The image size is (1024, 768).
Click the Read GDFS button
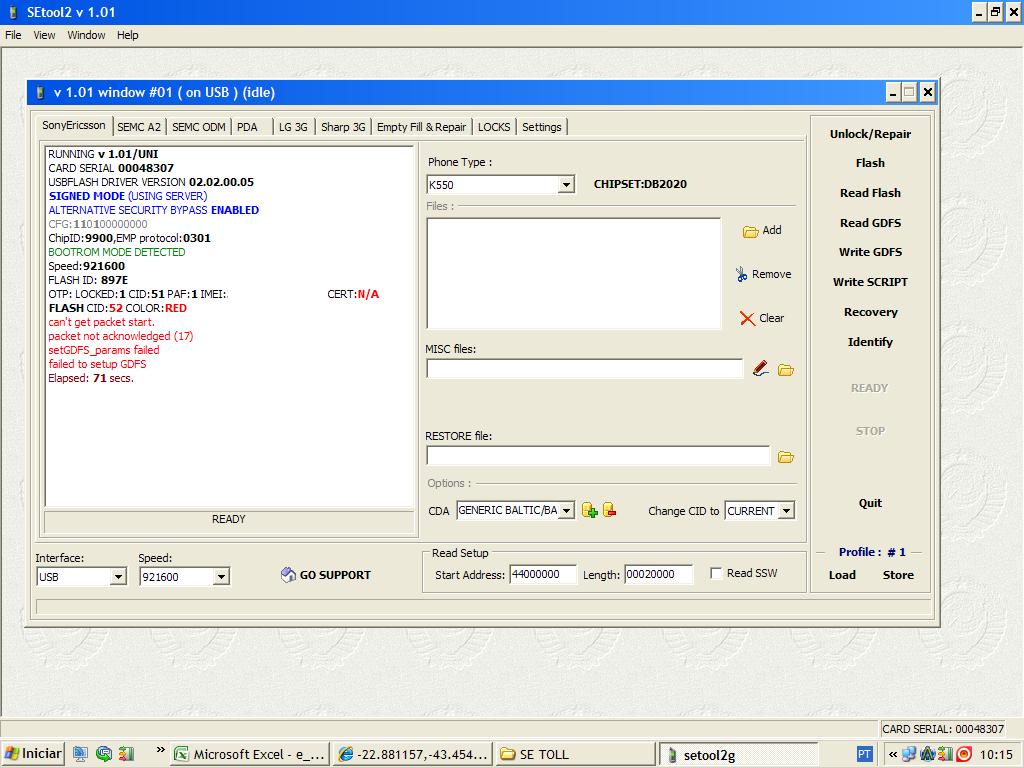pyautogui.click(x=871, y=223)
